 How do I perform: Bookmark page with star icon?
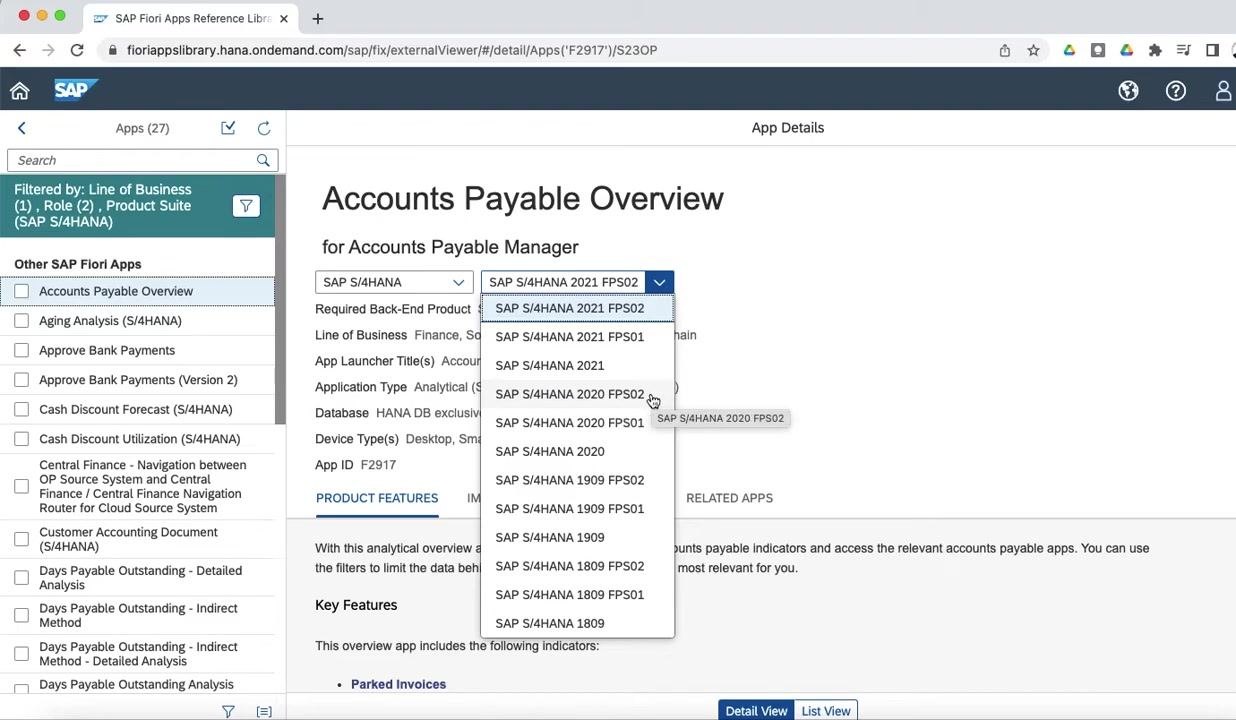coord(1033,50)
